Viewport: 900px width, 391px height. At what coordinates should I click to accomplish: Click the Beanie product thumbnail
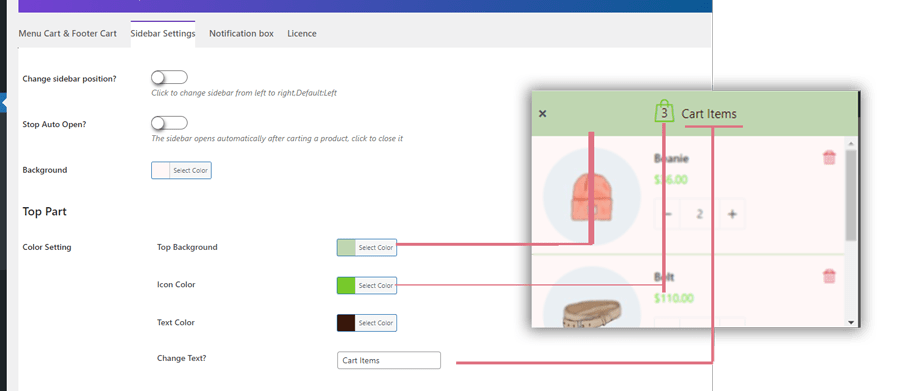[x=591, y=196]
